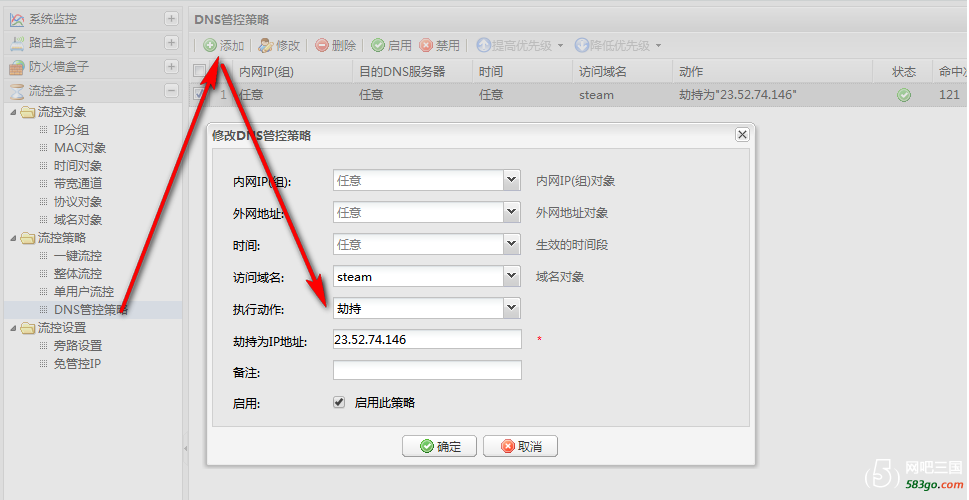Open the 内网IP(组) dropdown
Image resolution: width=969 pixels, height=500 pixels.
512,181
